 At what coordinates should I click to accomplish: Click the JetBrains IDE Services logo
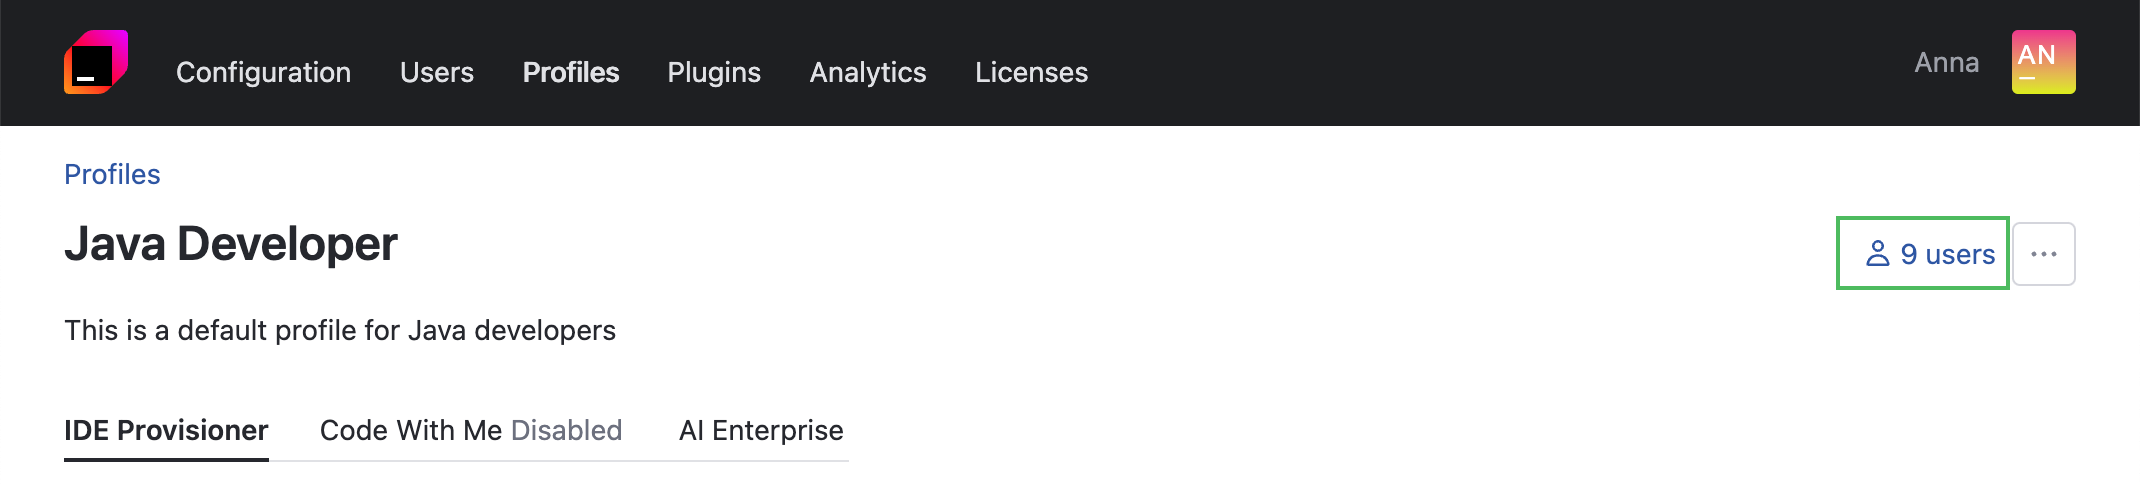96,62
